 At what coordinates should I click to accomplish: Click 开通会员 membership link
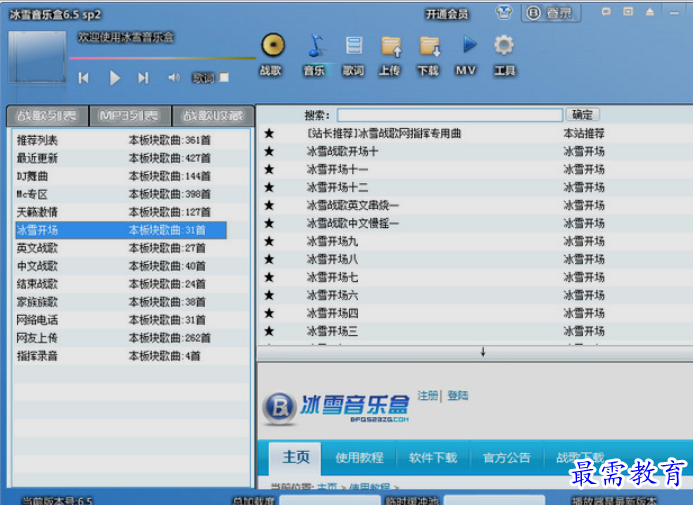click(x=446, y=15)
